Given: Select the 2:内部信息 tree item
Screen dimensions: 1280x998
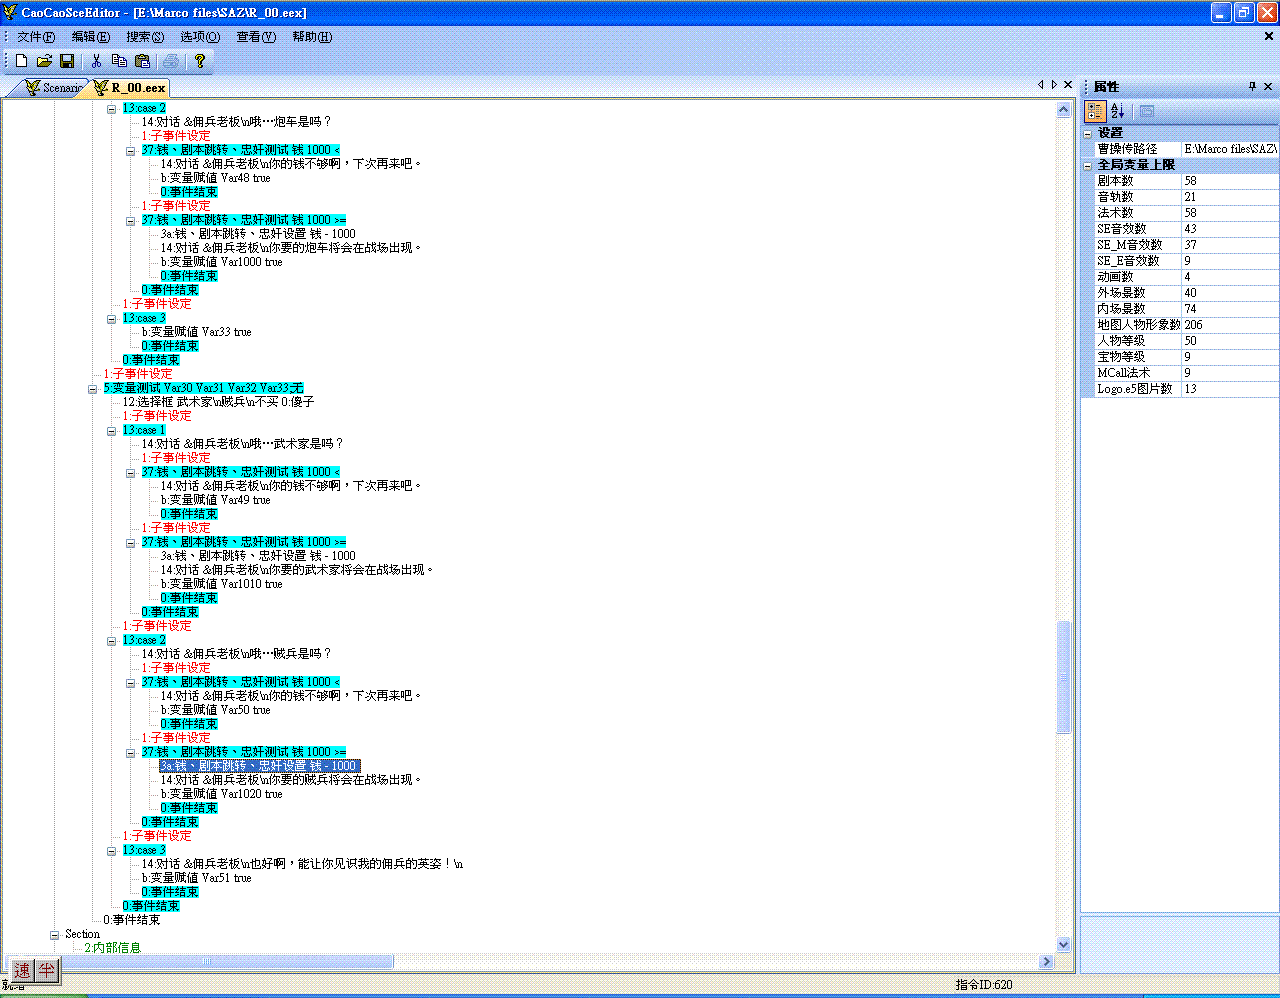Looking at the screenshot, I should coord(112,947).
